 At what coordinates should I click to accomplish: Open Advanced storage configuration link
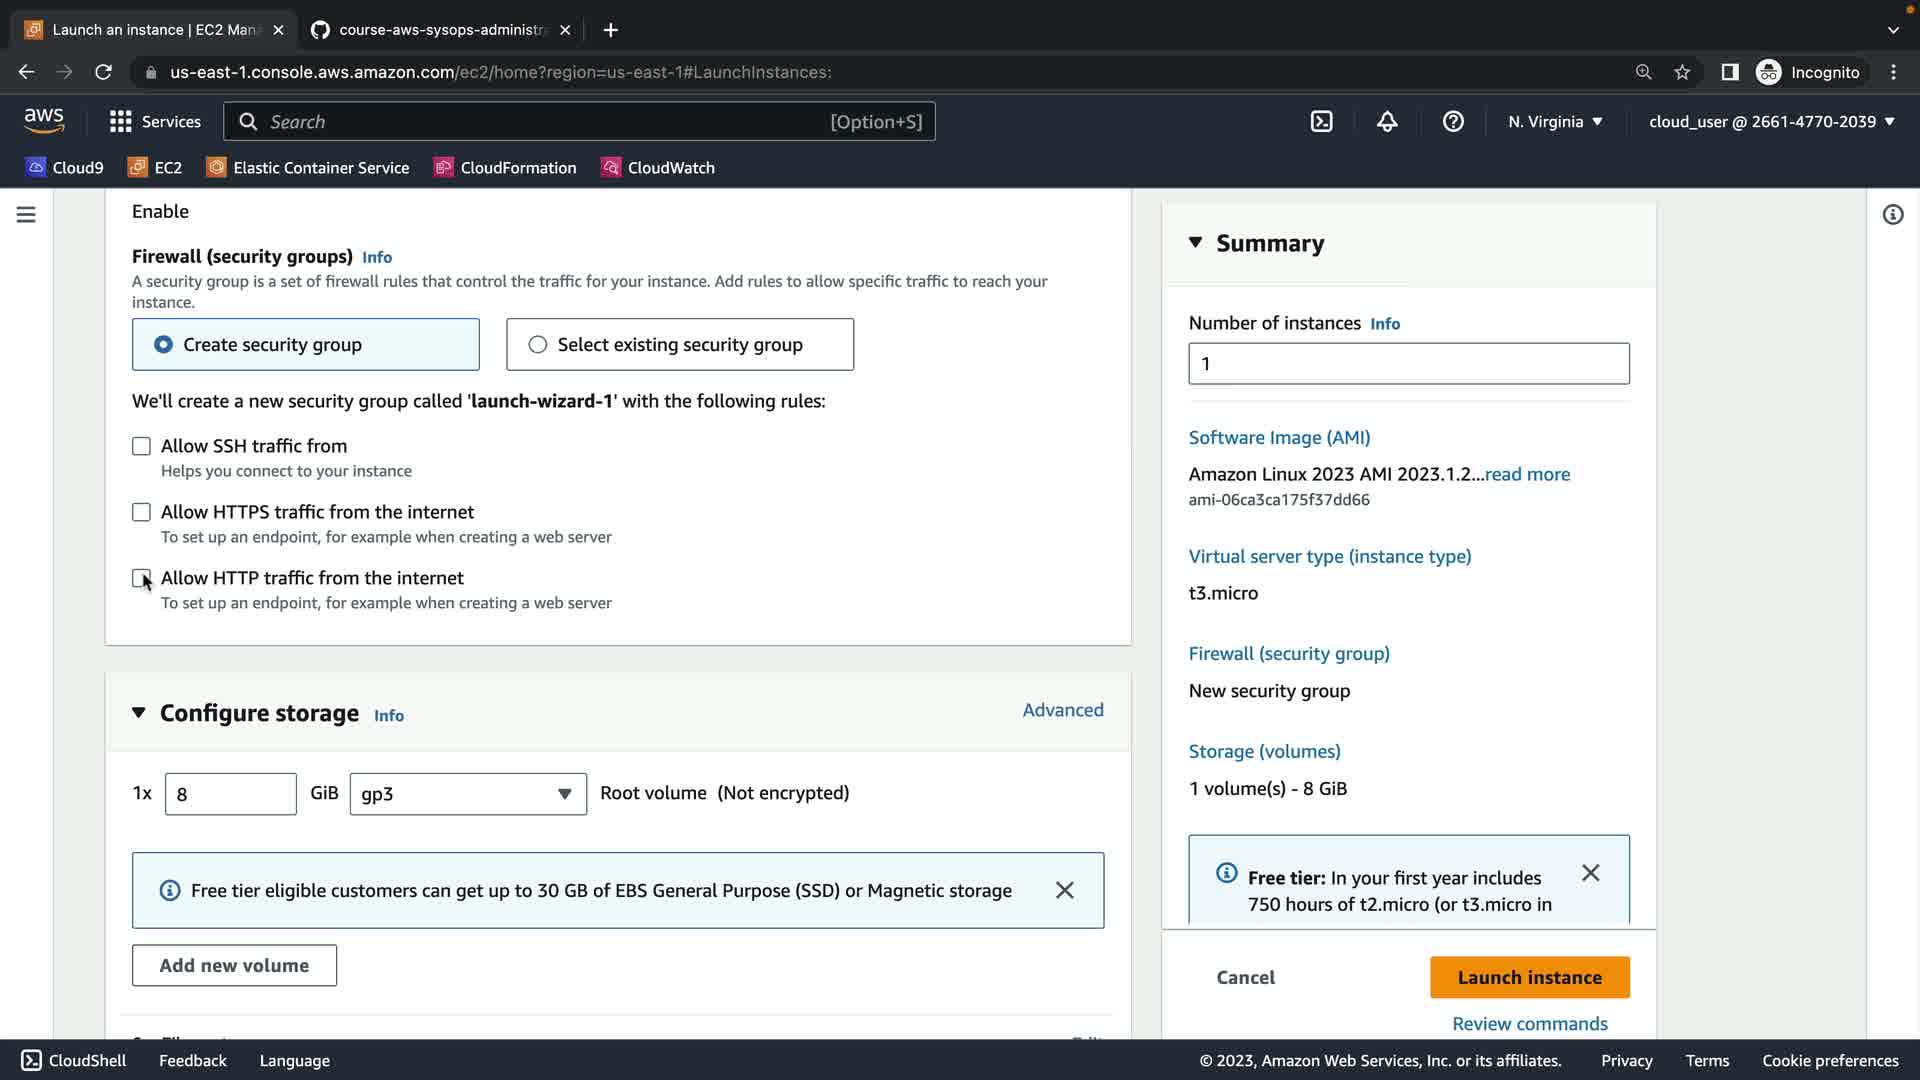click(1062, 710)
